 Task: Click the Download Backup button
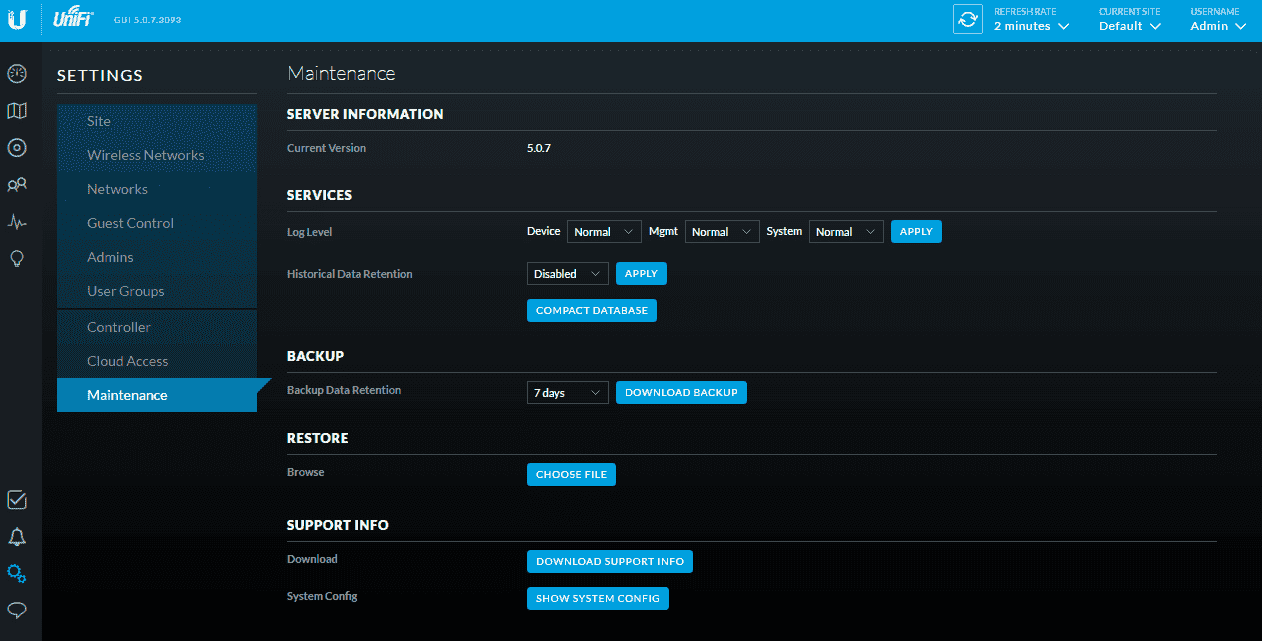click(681, 393)
